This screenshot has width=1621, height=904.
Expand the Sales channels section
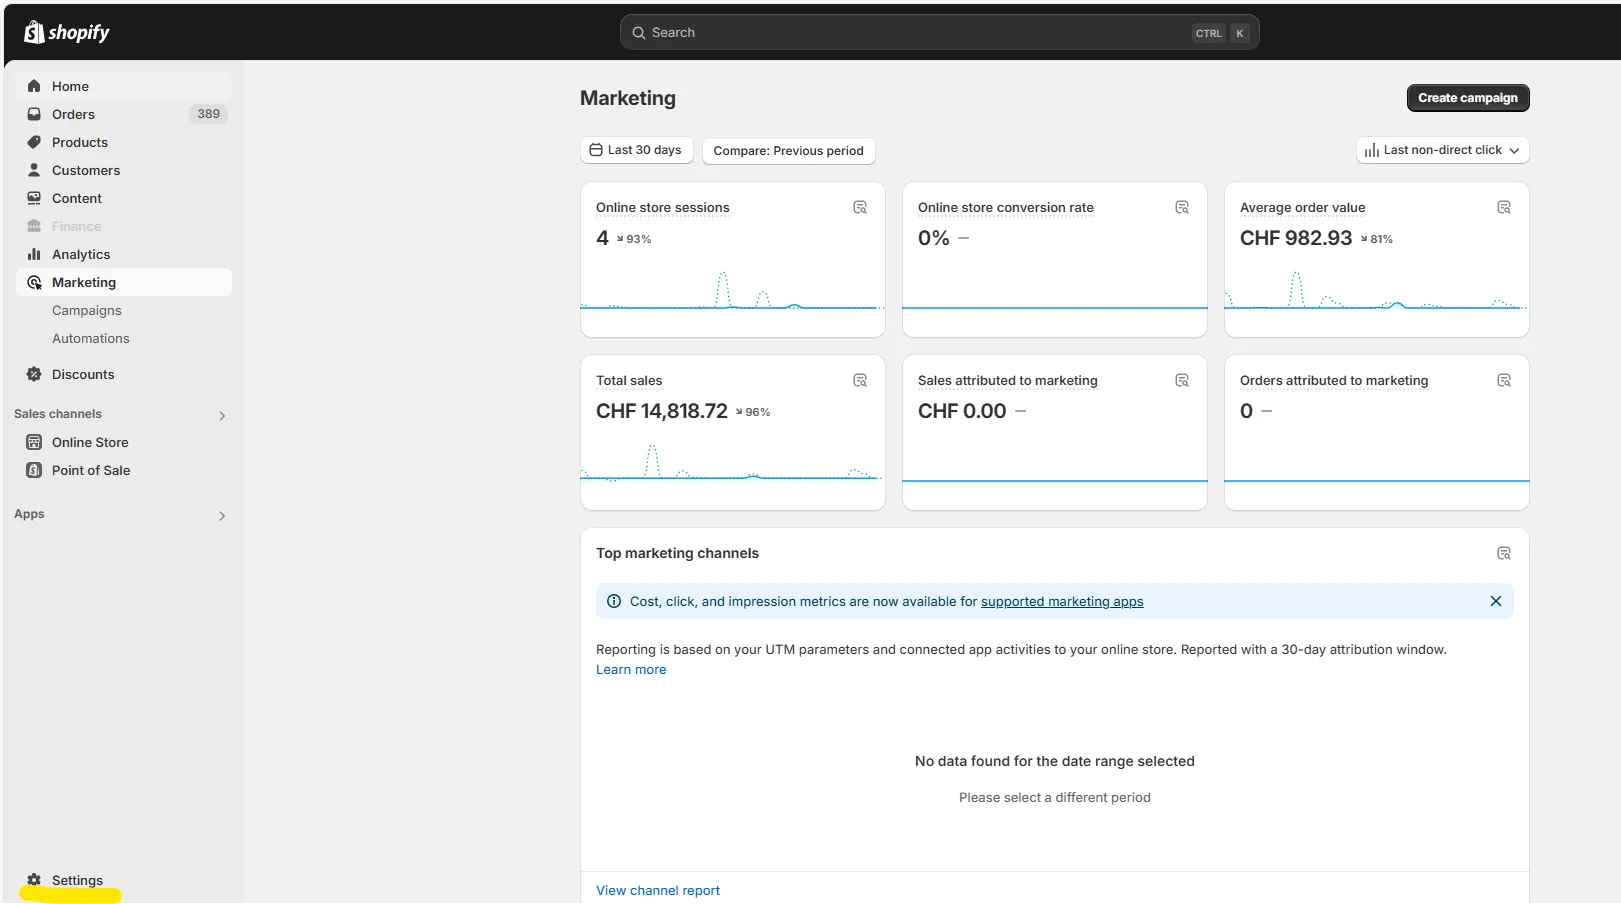coord(222,415)
